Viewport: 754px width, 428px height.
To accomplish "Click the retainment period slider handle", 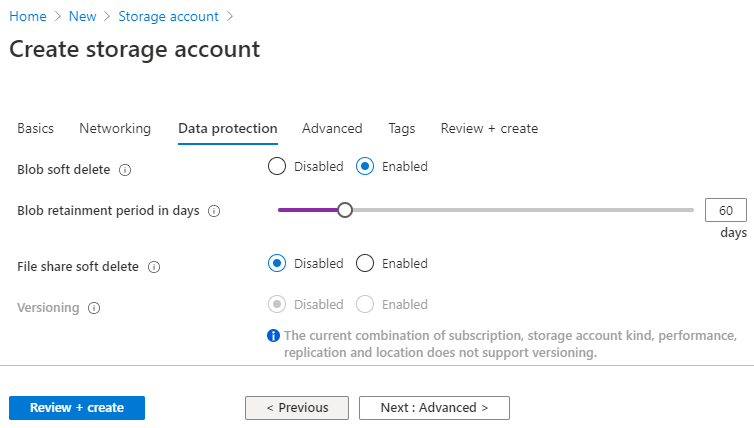I will click(x=345, y=210).
